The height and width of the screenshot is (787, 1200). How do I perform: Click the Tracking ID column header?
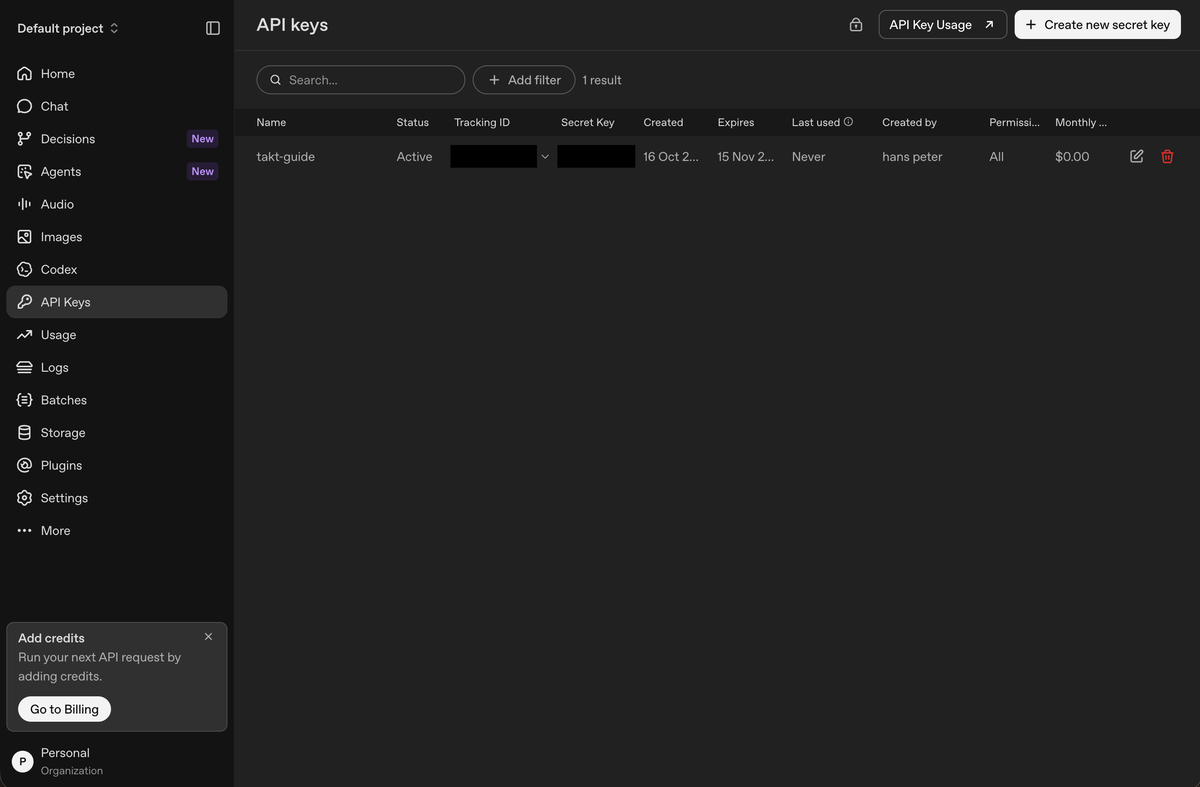tap(482, 122)
